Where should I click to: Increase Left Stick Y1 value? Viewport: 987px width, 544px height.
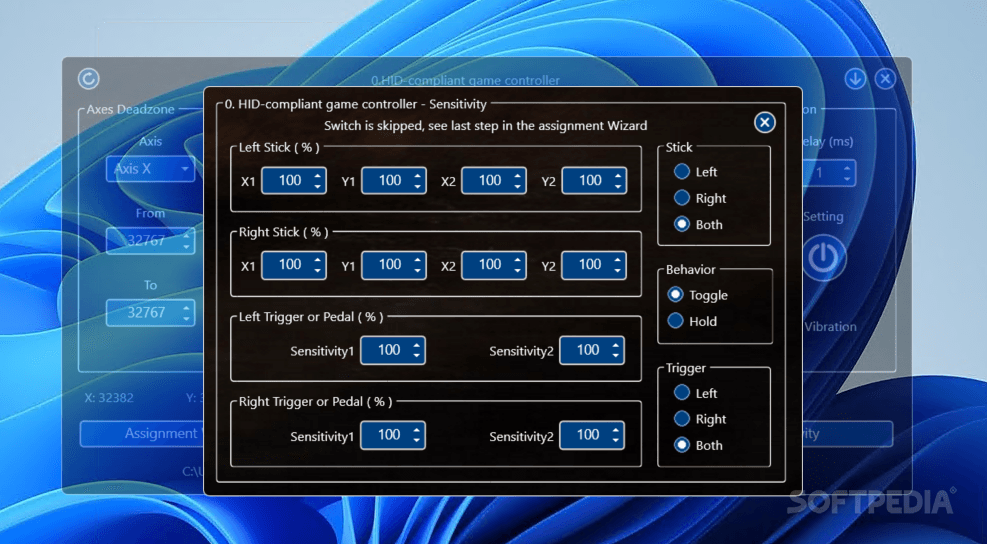[x=418, y=175]
